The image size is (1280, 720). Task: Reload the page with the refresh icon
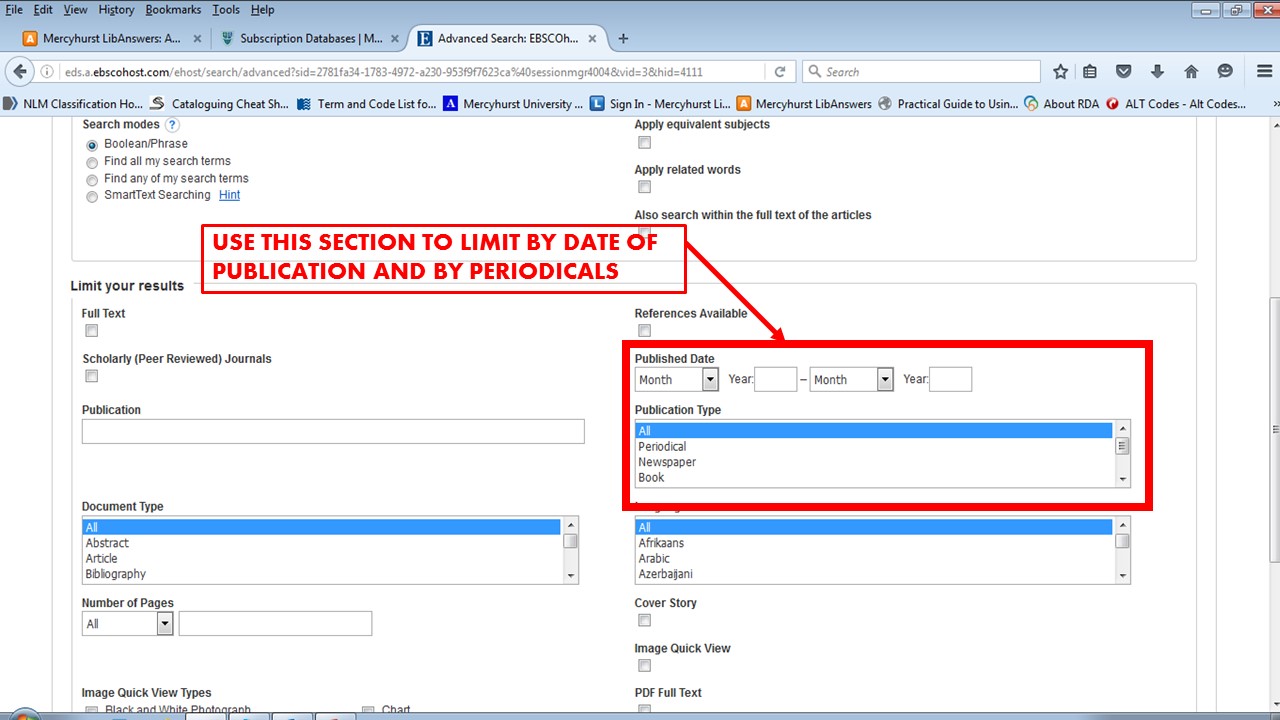click(x=779, y=72)
